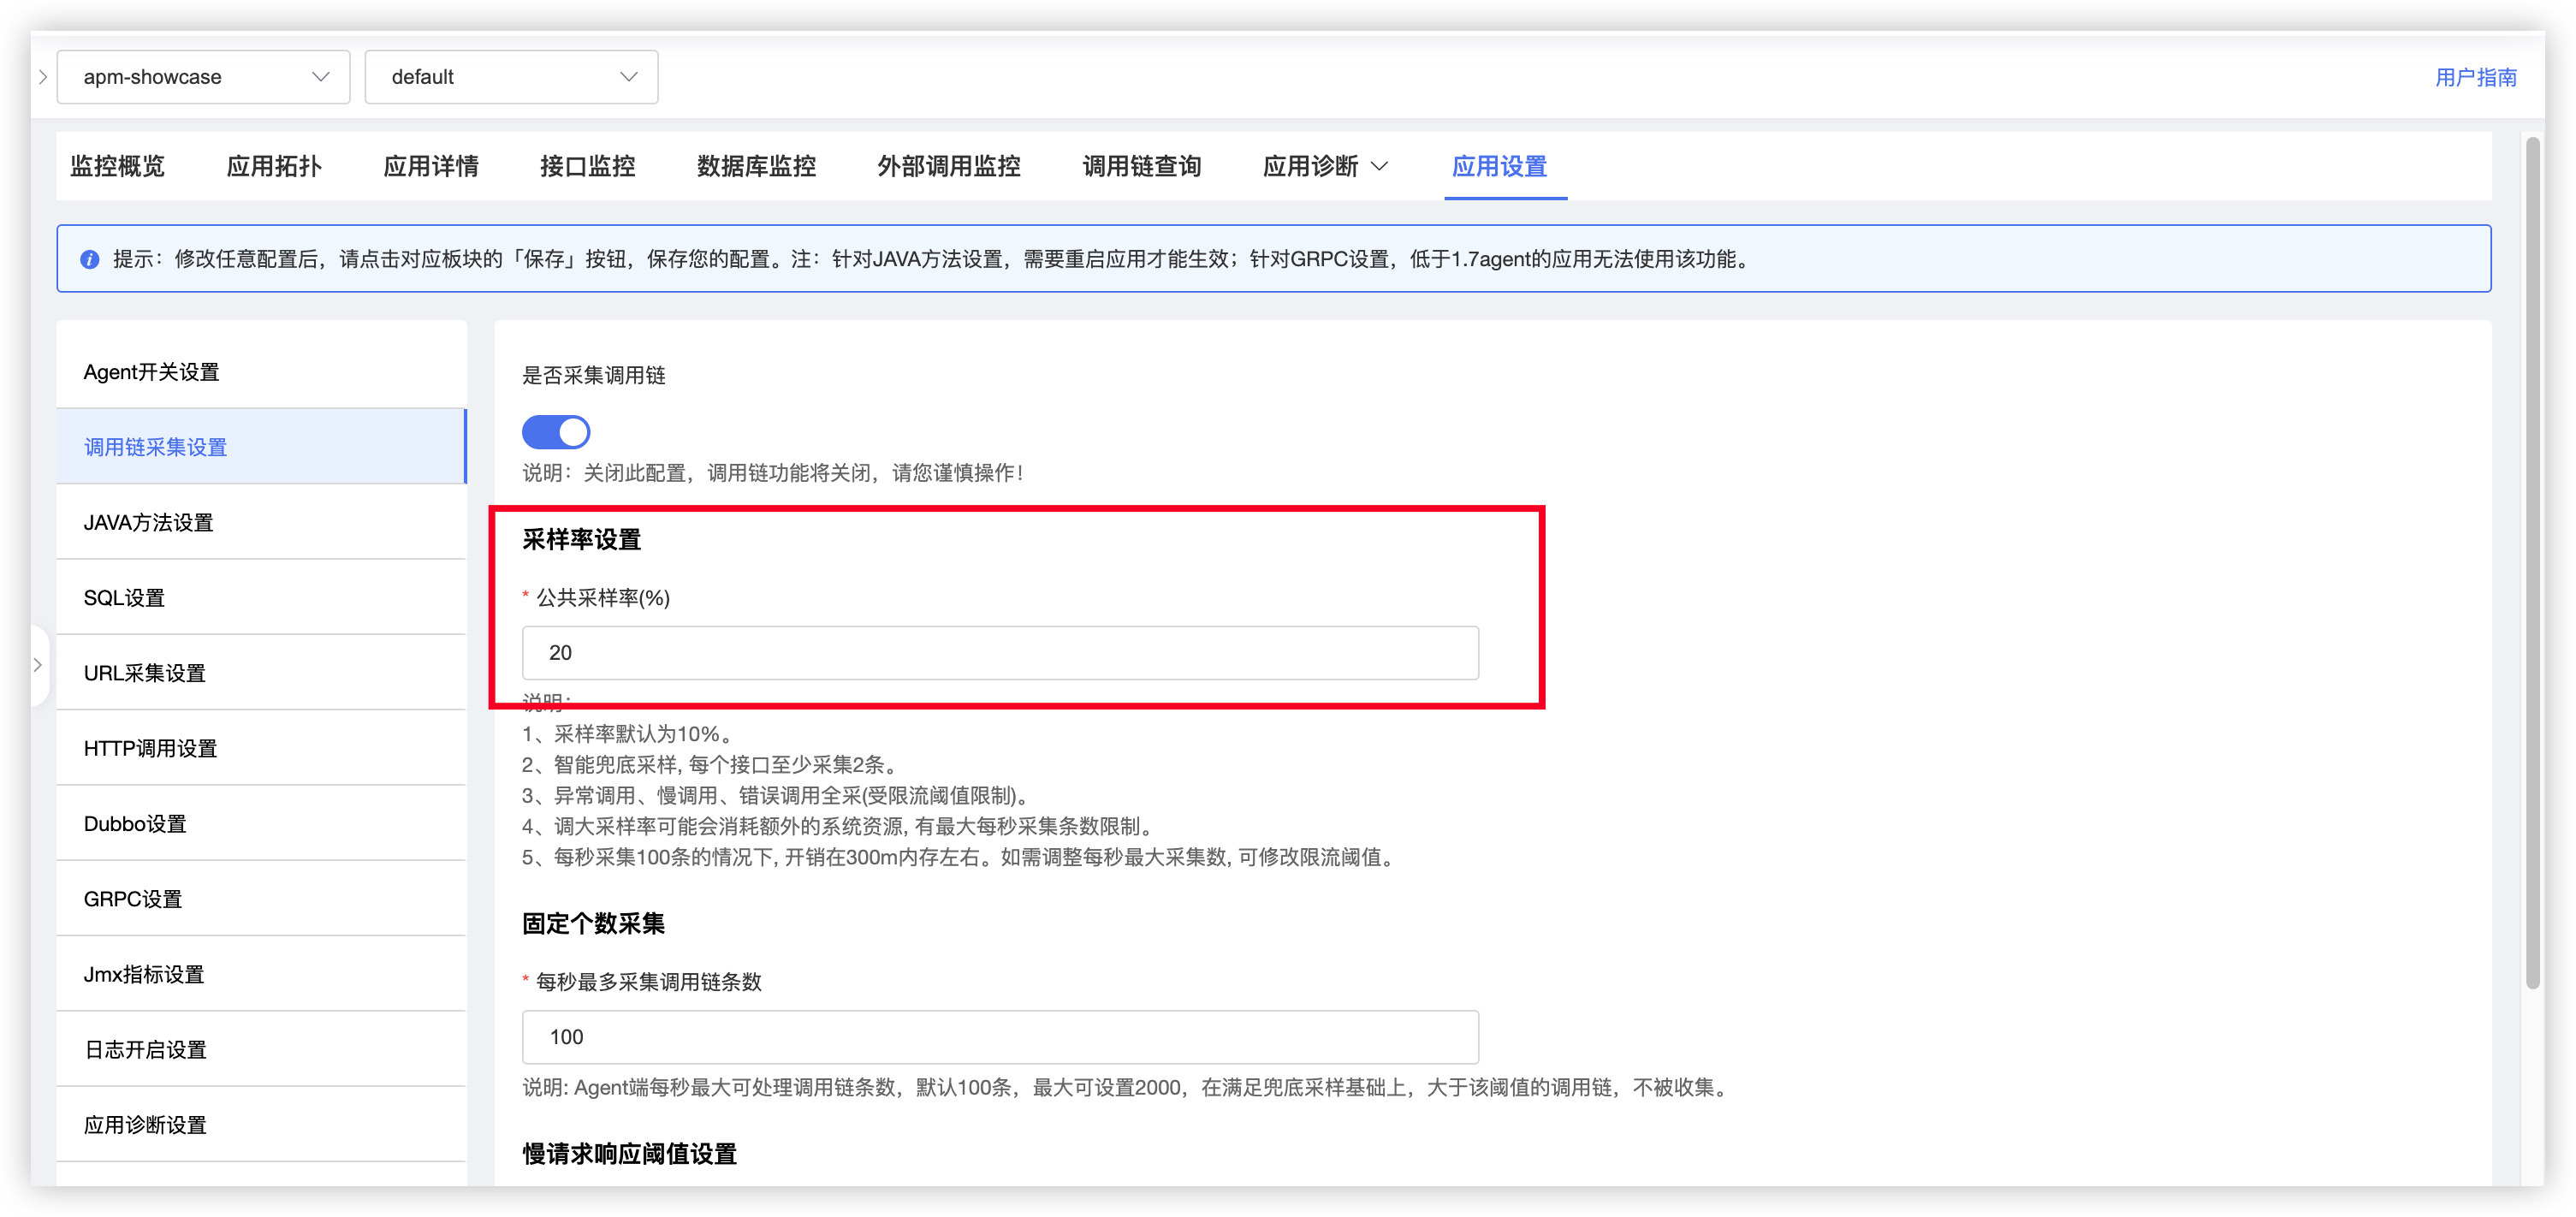The height and width of the screenshot is (1217, 2576).
Task: Click the page vertical scrollbar
Action: (2533, 563)
